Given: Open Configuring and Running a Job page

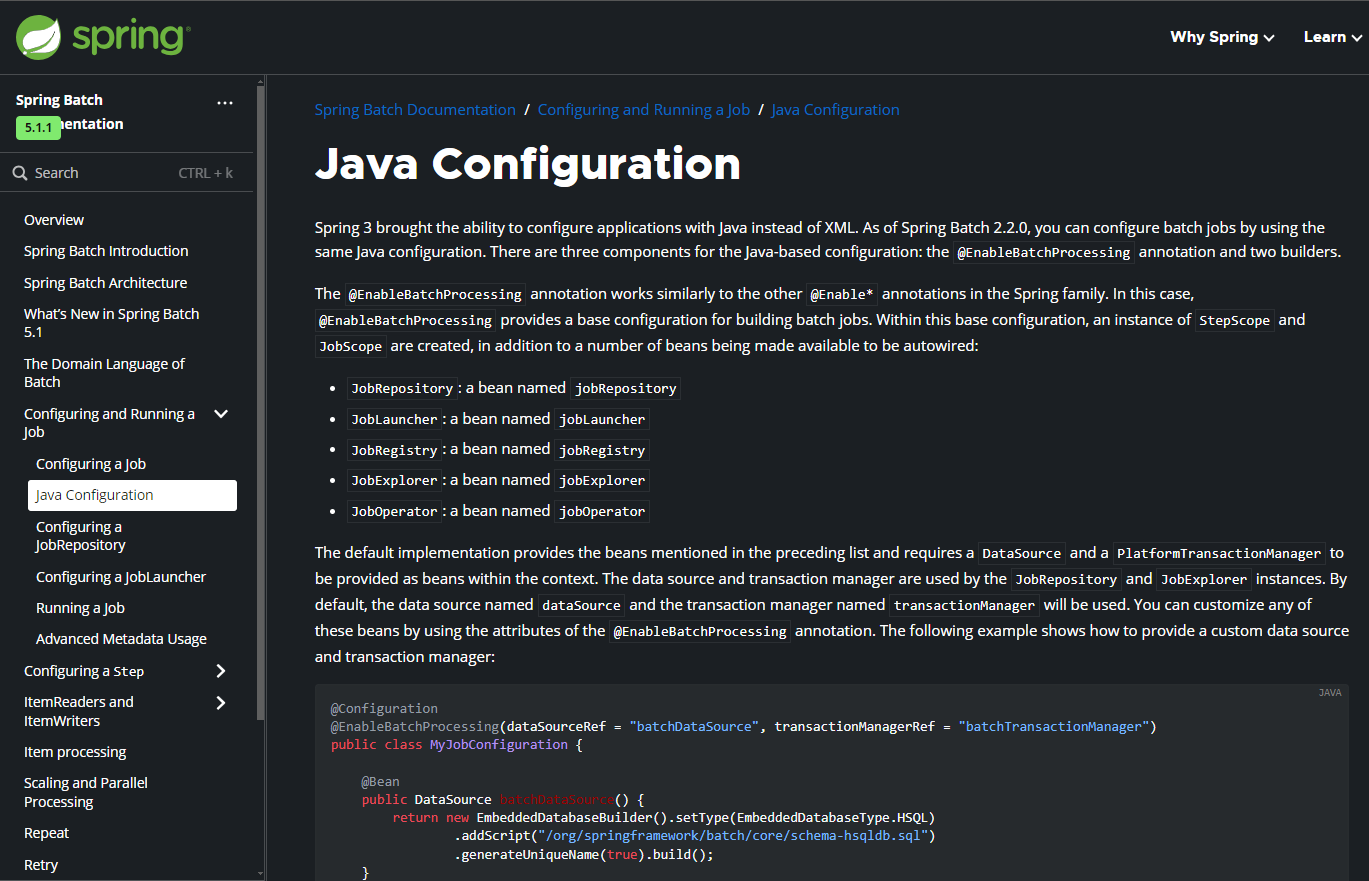Looking at the screenshot, I should 109,423.
